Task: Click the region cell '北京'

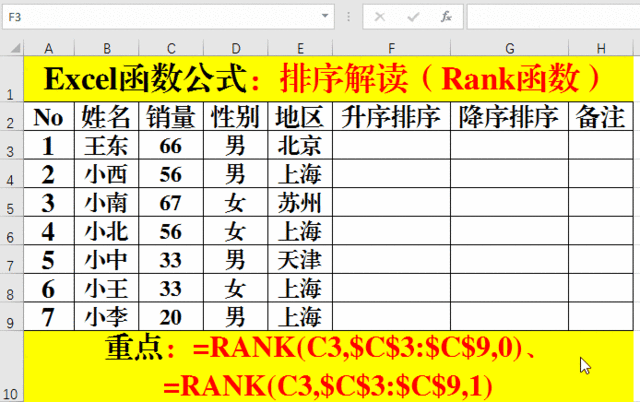Action: pyautogui.click(x=300, y=145)
